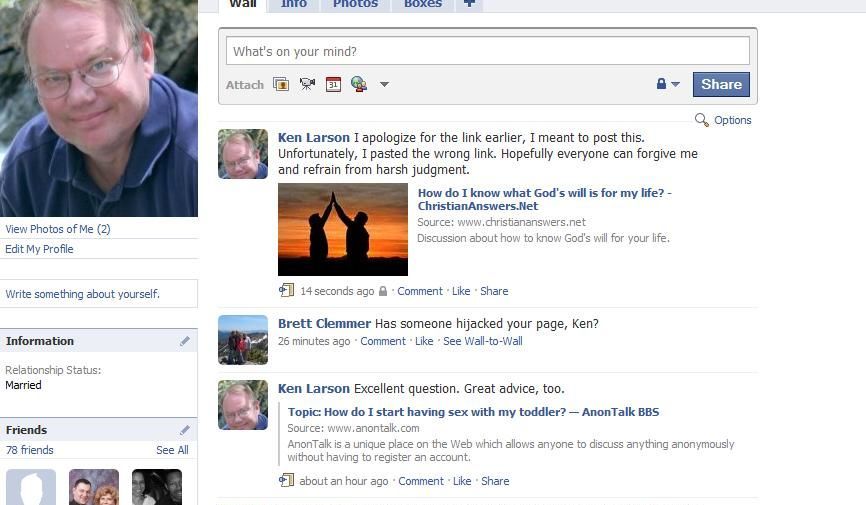Viewport: 866px width, 505px height.
Task: Attach a link using the globe icon
Action: 359,85
